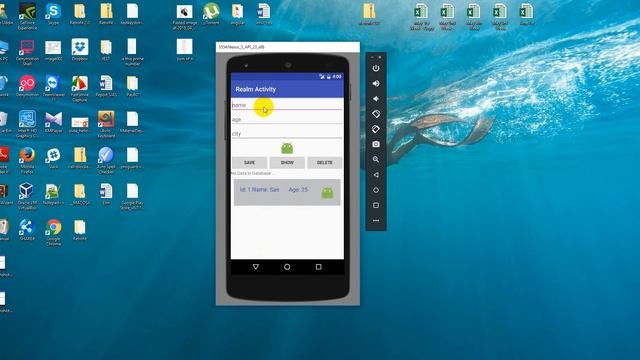640x360 pixels.
Task: Open FastStone Capture desktop shortcut
Action: point(80,89)
